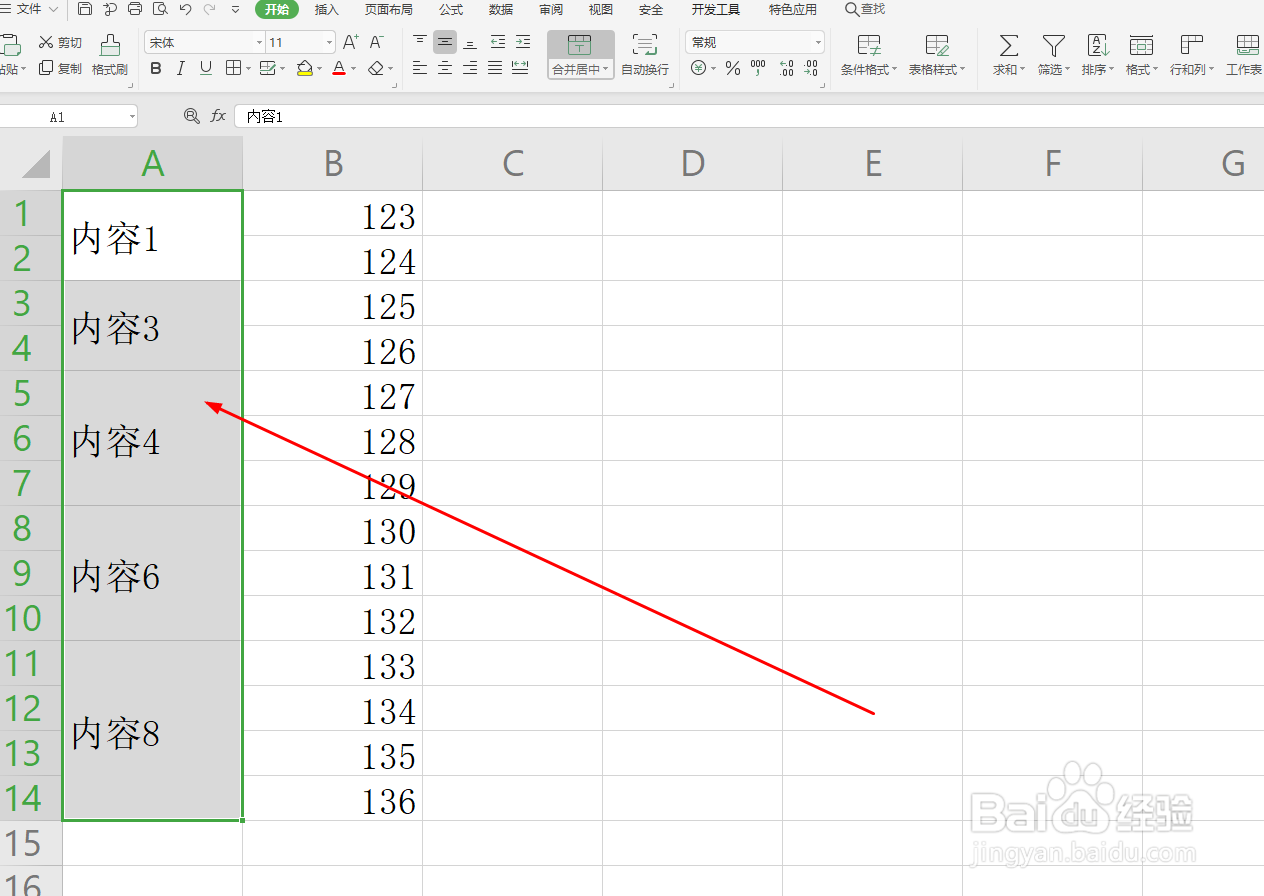Open the Table Style (表格样式) menu
Image resolution: width=1264 pixels, height=896 pixels.
(x=937, y=55)
